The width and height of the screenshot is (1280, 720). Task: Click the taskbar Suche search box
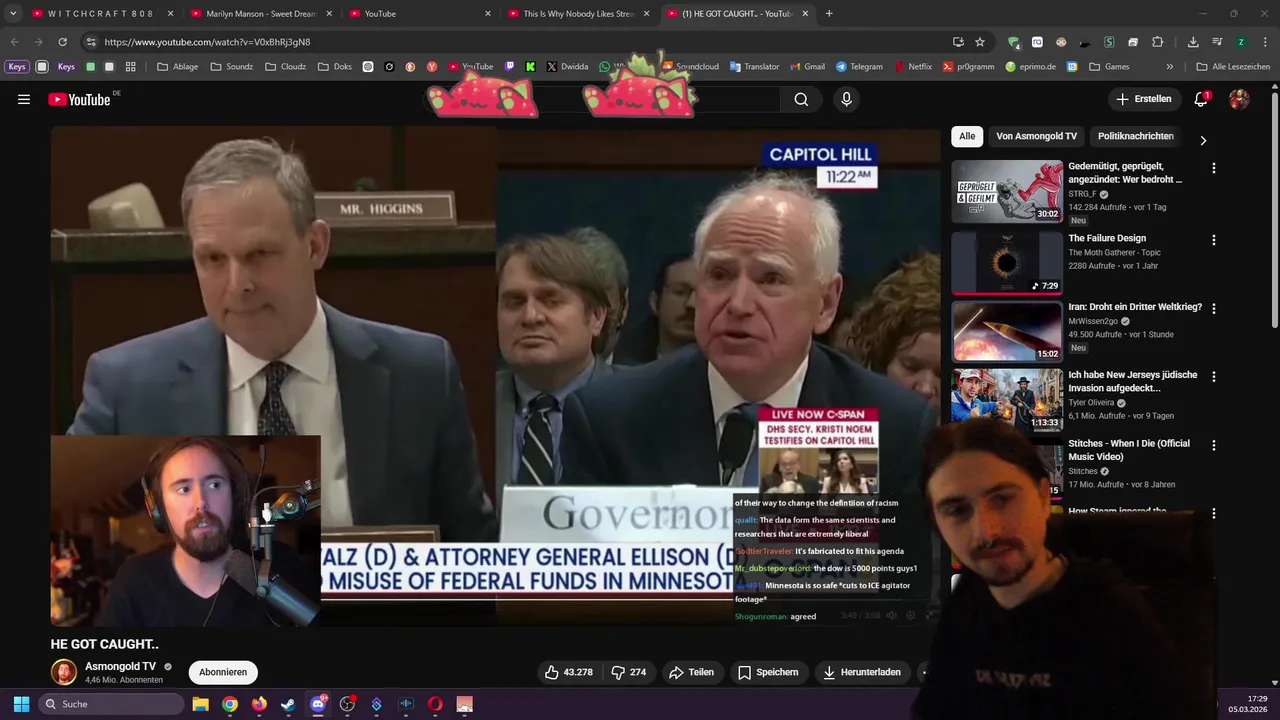pyautogui.click(x=110, y=704)
